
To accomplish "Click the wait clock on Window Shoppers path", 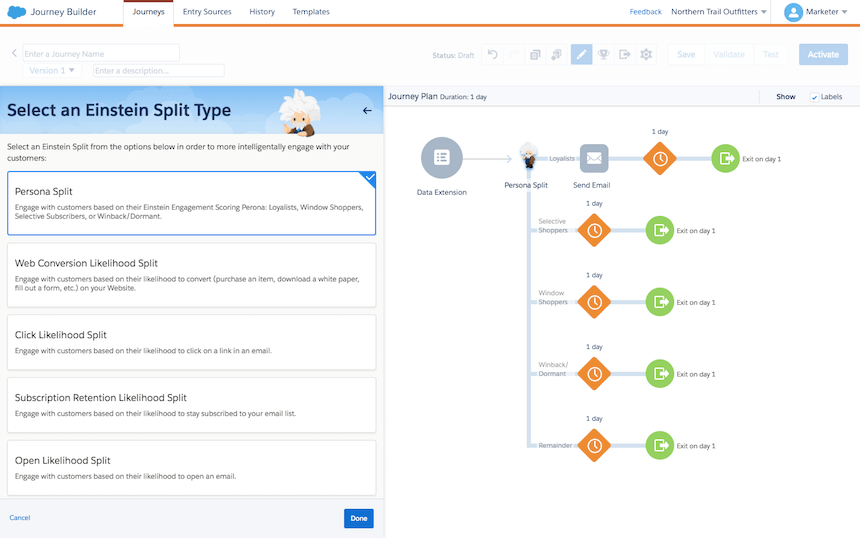I will click(x=594, y=302).
